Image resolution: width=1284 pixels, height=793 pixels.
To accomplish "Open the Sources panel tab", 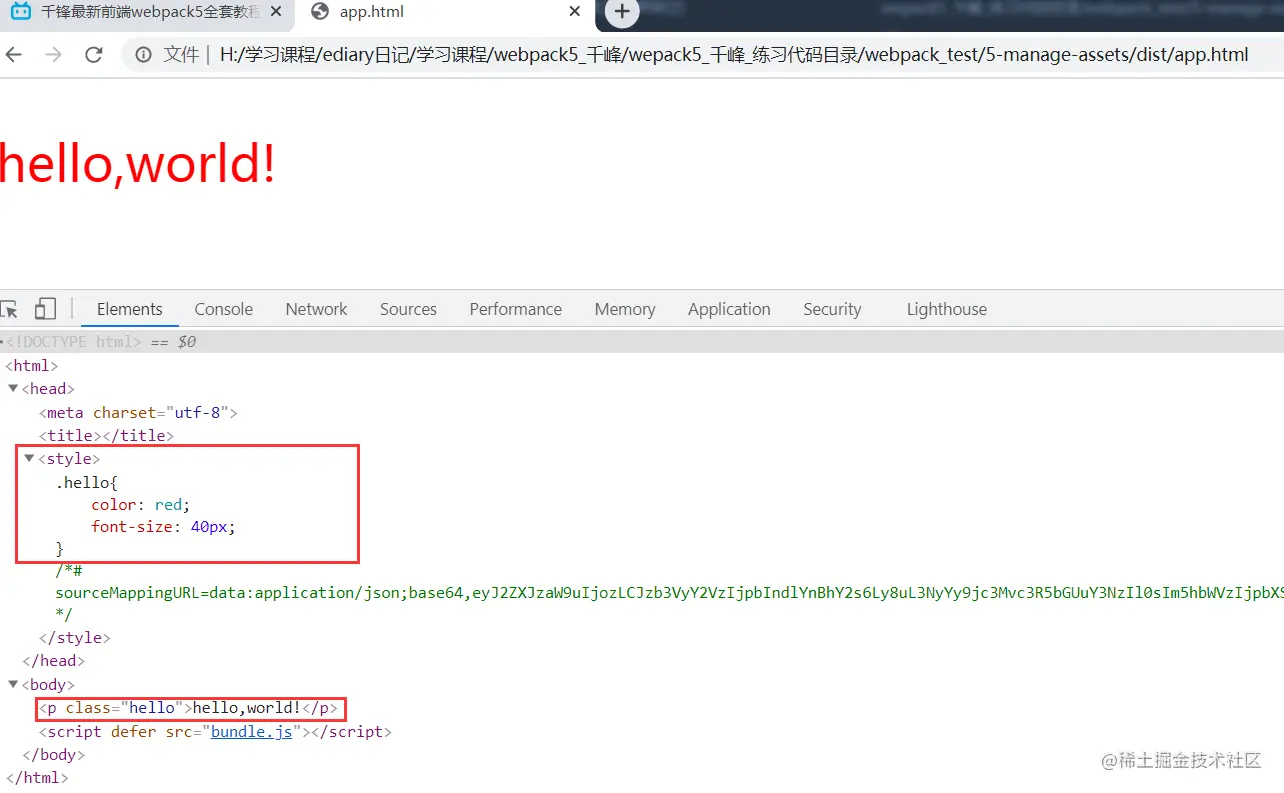I will (408, 309).
